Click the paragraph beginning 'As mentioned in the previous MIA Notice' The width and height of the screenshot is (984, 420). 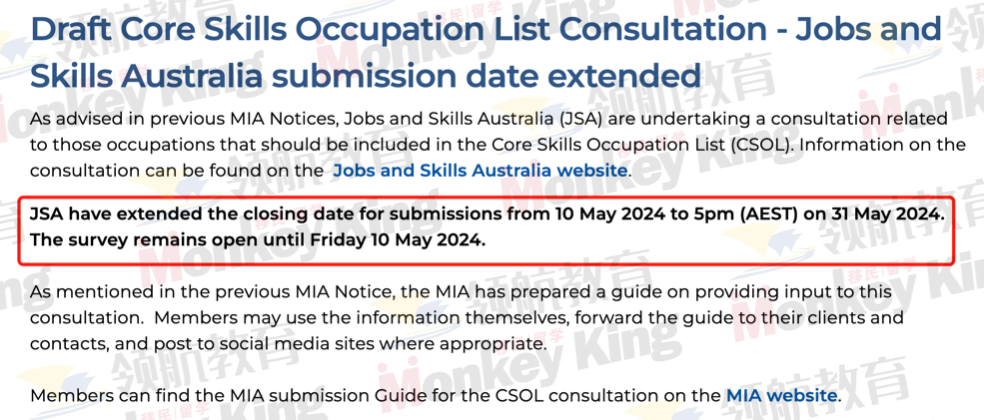[x=467, y=318]
